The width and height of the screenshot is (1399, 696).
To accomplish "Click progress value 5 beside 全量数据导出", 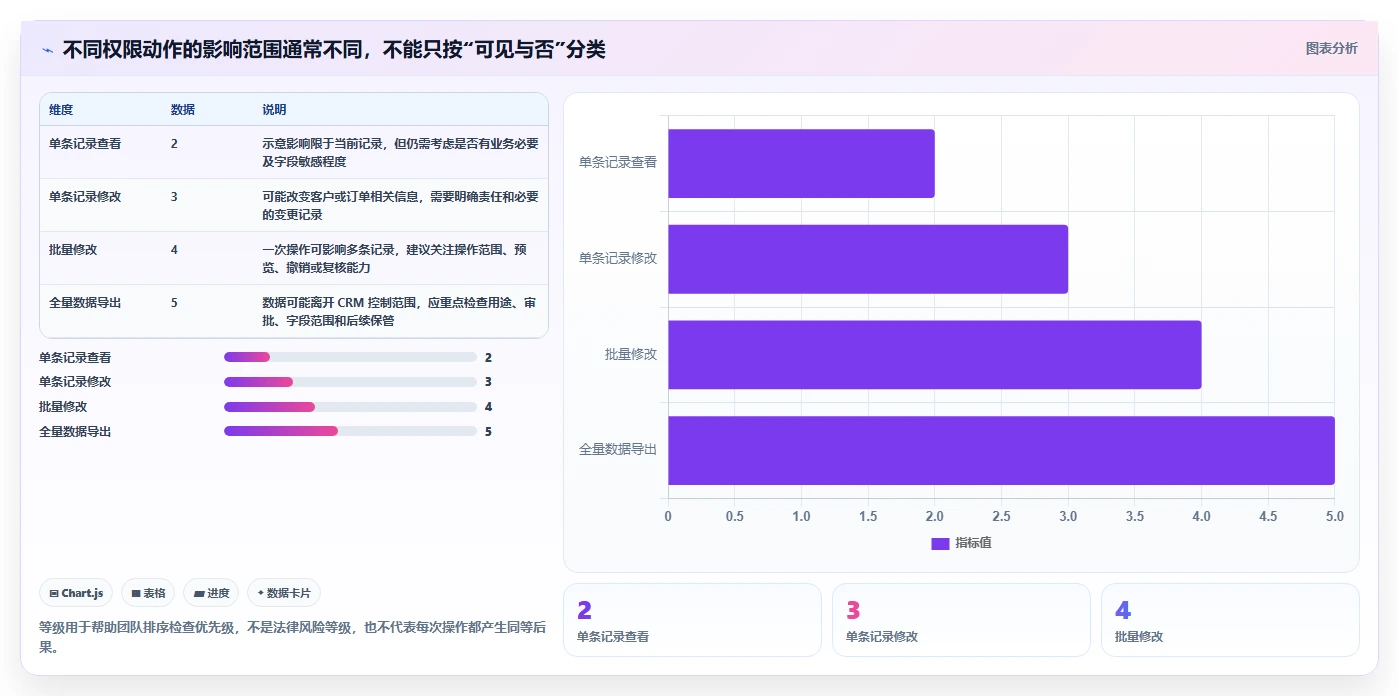I will coord(488,432).
